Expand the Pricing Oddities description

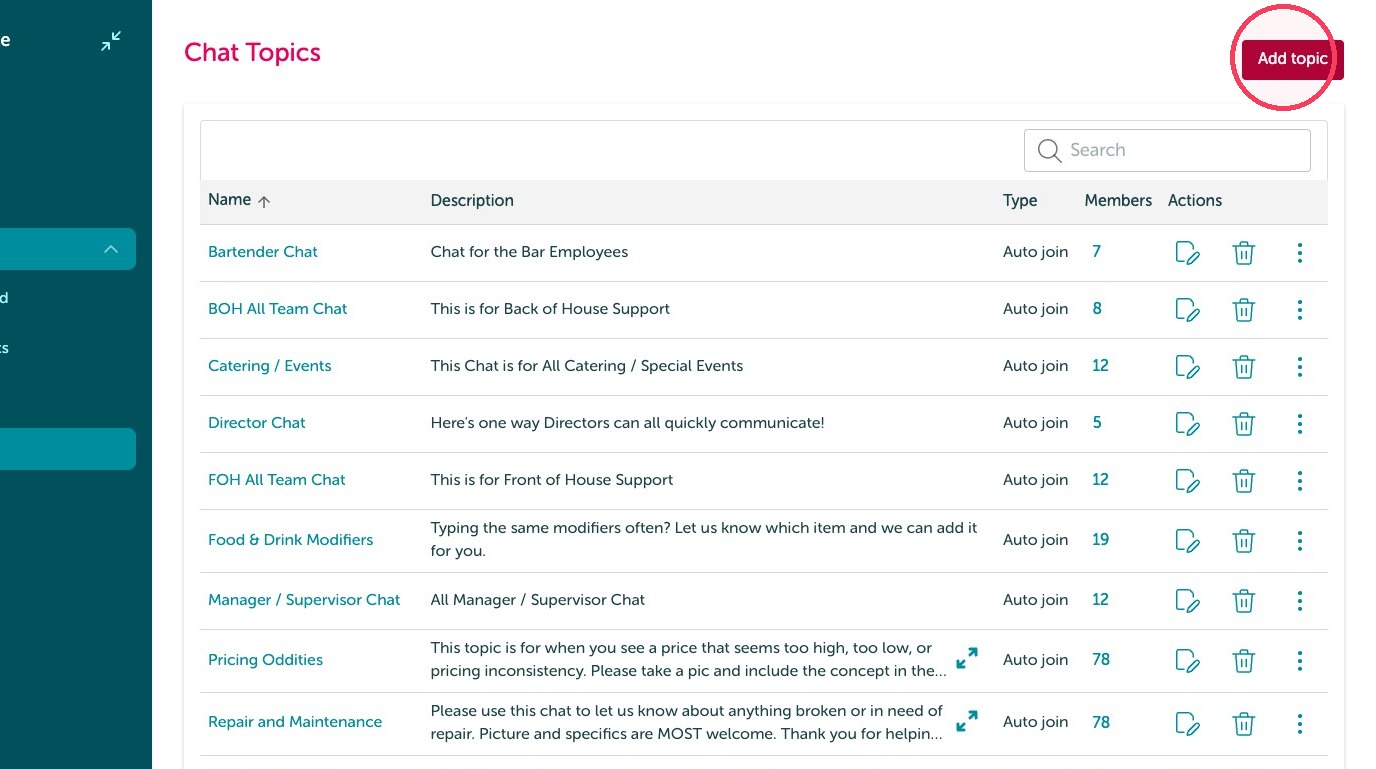coord(967,658)
